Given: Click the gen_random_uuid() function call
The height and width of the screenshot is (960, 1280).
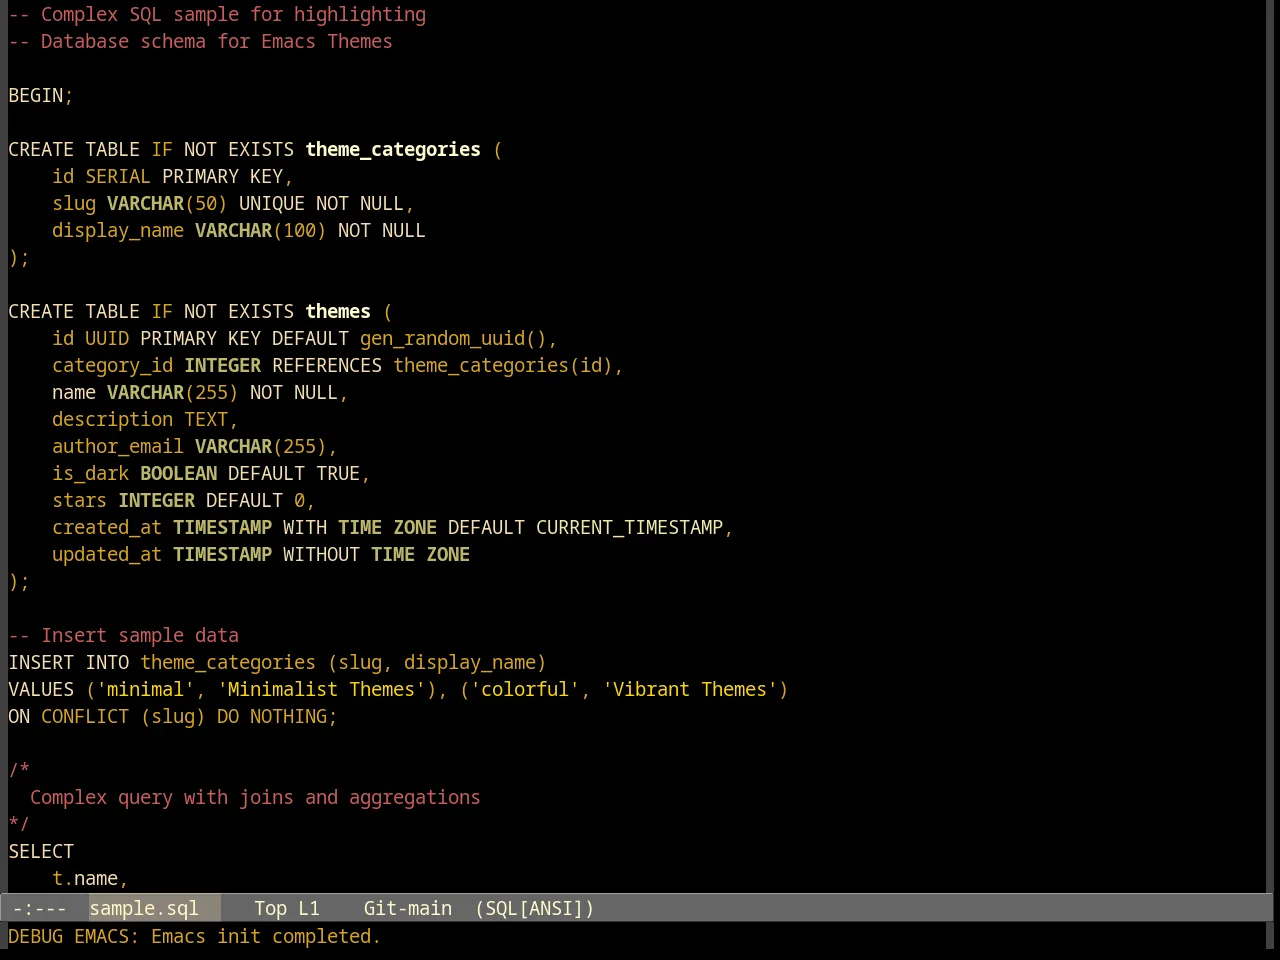Looking at the screenshot, I should click(453, 338).
